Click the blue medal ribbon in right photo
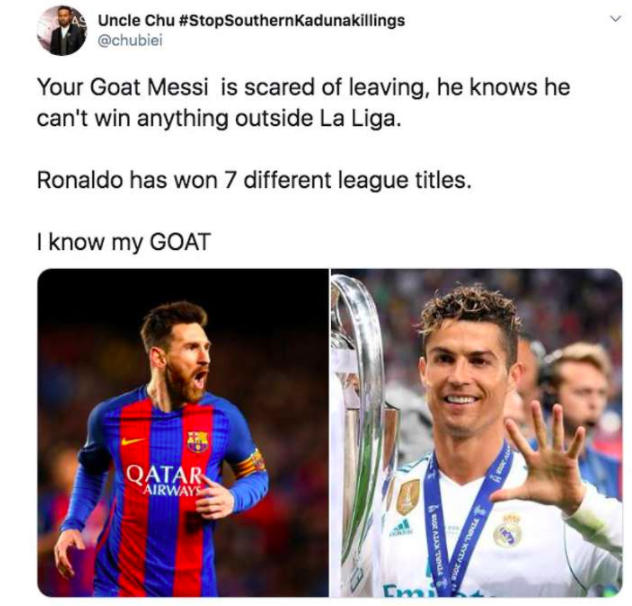Screen dimensions: 632x606 (445, 530)
